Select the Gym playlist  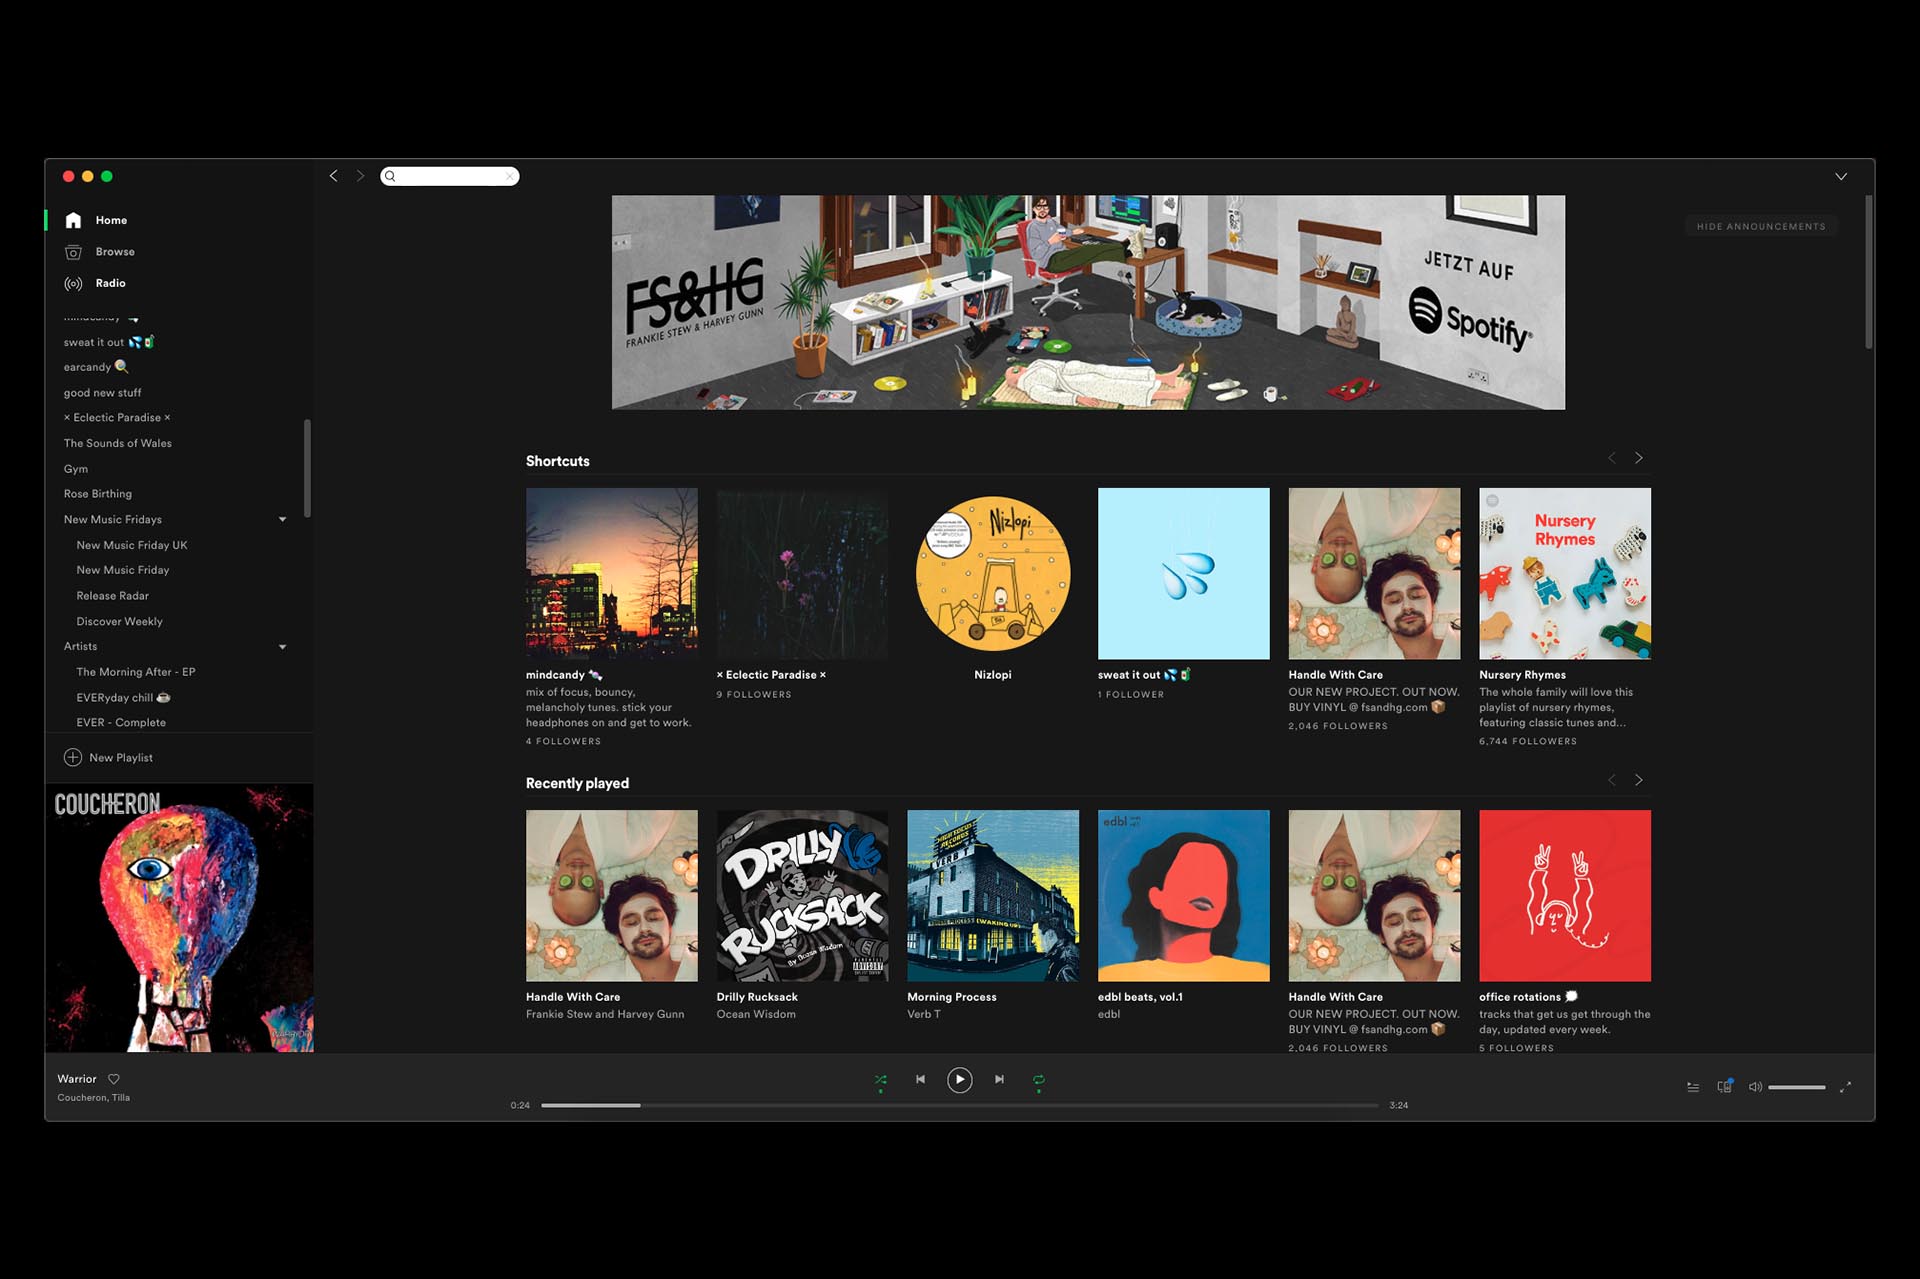(76, 469)
